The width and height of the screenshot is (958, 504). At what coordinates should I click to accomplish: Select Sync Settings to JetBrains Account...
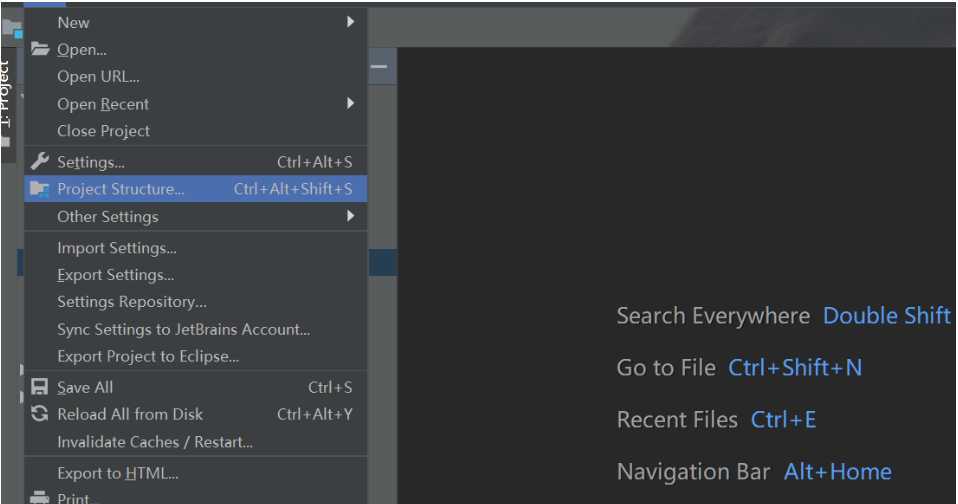(x=196, y=329)
